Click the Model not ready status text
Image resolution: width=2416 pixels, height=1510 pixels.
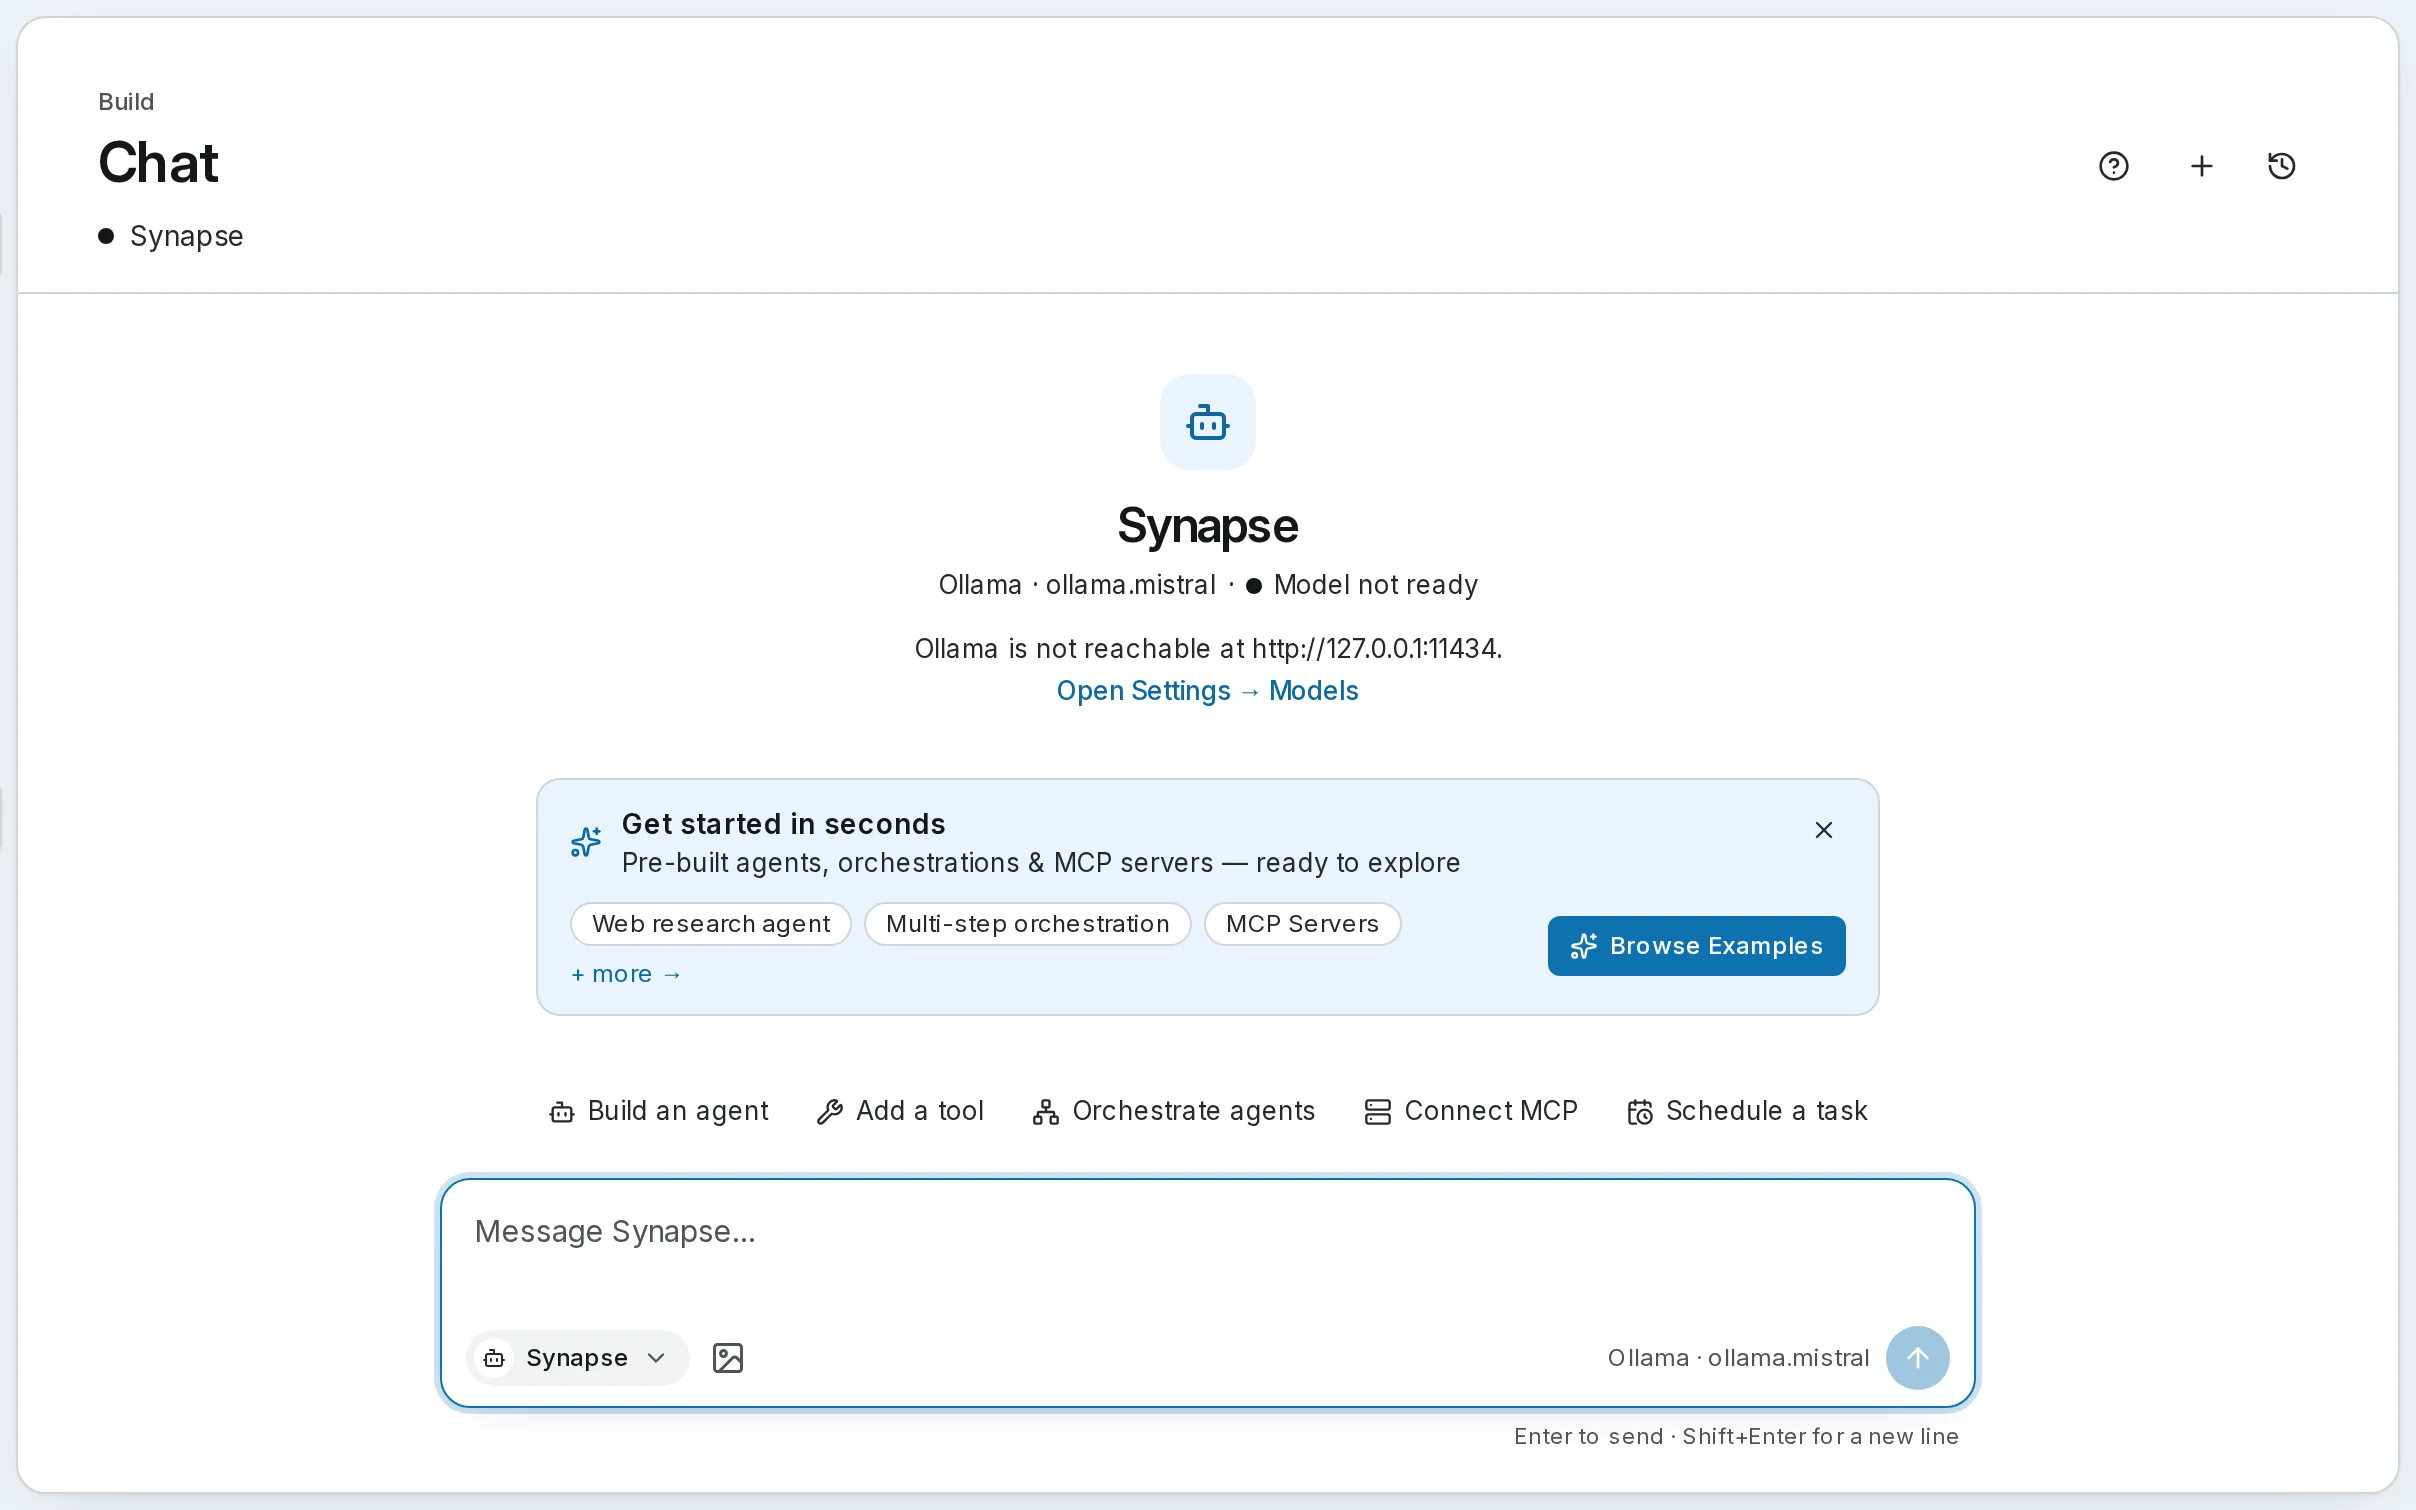[1375, 585]
